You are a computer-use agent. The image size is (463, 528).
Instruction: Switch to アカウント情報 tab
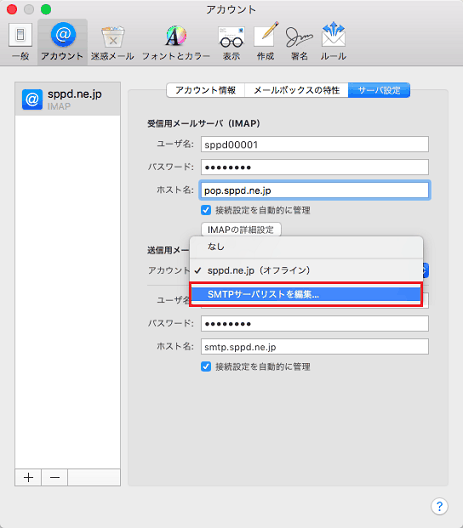[x=205, y=90]
